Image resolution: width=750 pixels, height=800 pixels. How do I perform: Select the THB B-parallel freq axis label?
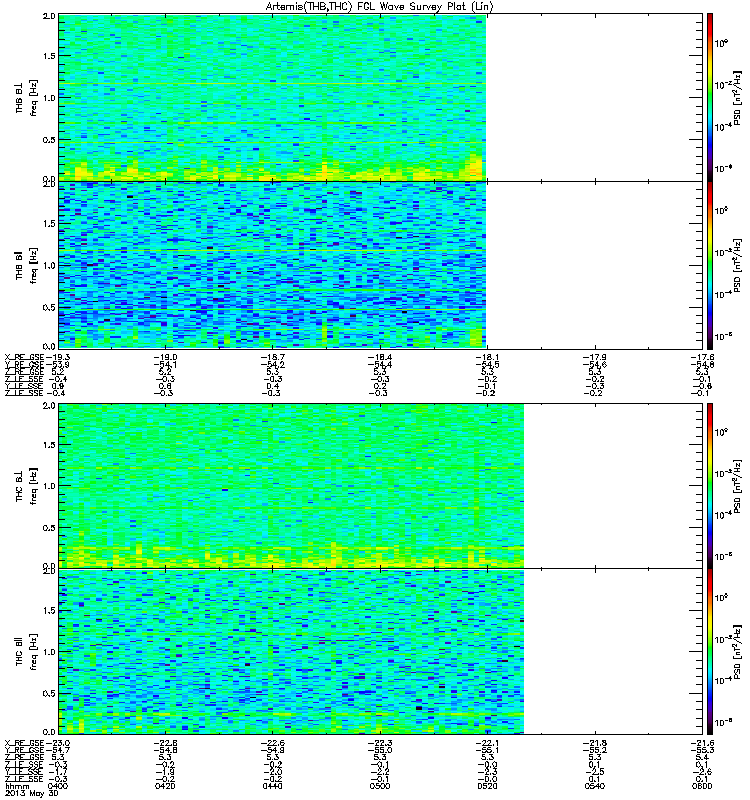coord(27,265)
